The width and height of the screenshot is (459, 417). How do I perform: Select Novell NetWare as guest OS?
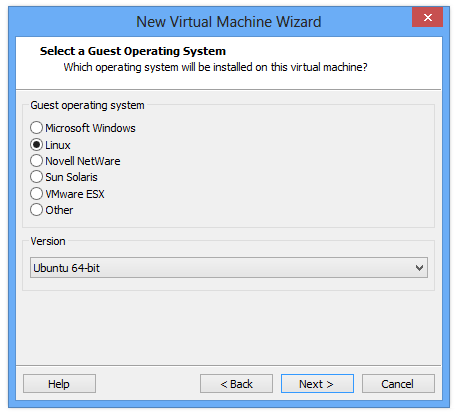click(36, 161)
